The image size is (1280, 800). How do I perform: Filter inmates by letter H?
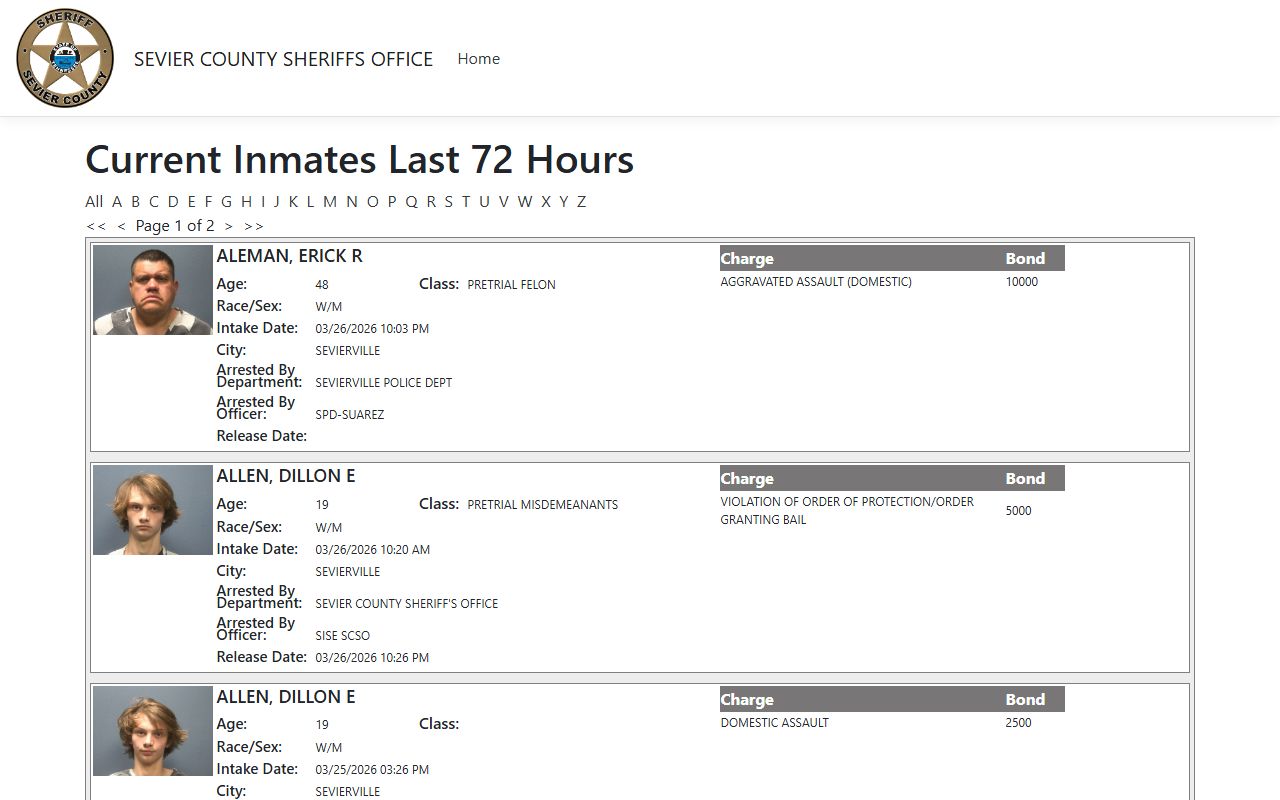point(246,201)
